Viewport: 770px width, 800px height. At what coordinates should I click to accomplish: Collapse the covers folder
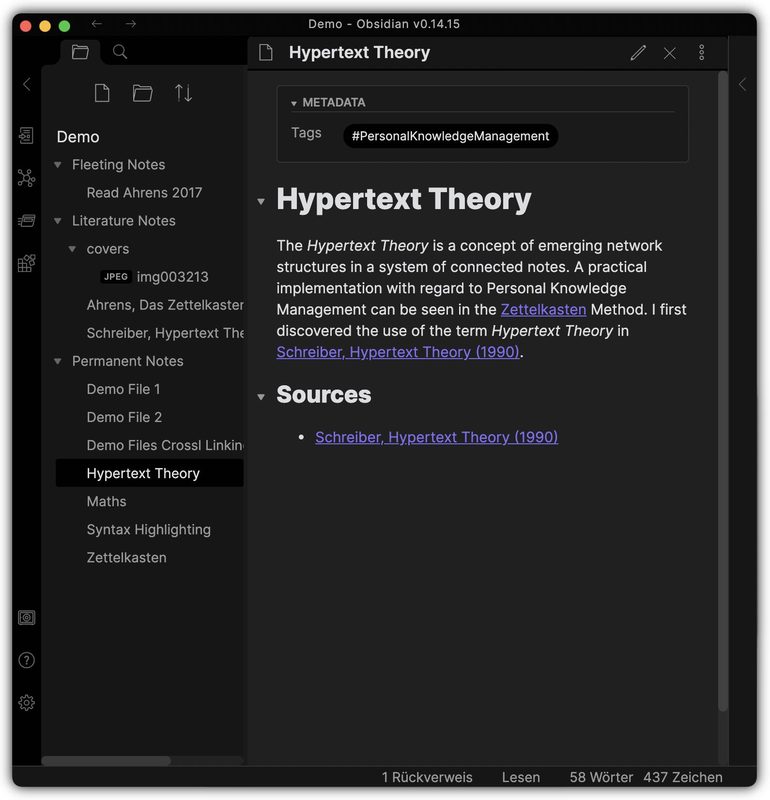coord(72,249)
